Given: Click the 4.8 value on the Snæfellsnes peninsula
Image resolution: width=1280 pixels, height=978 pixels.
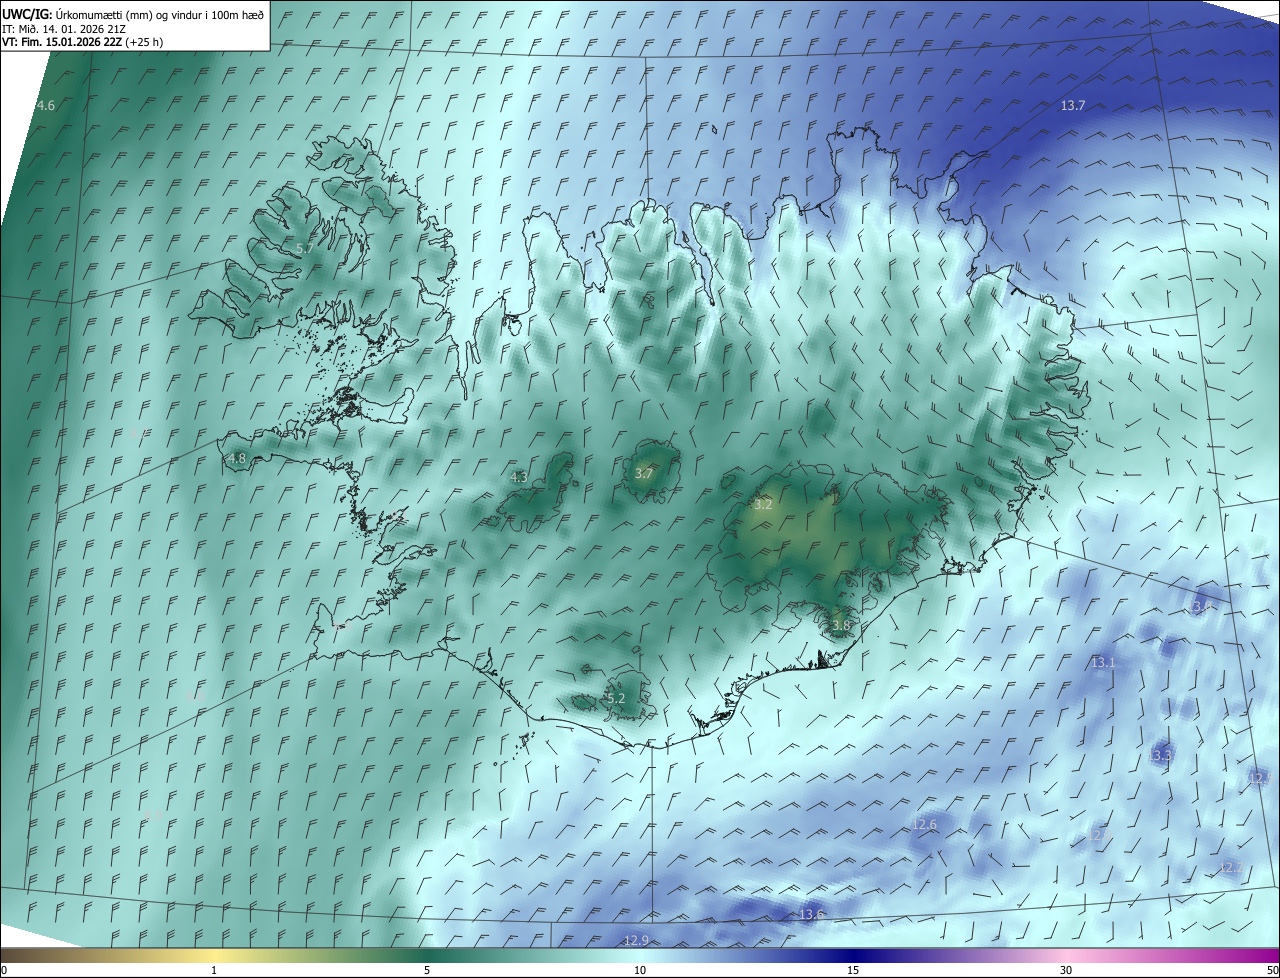Looking at the screenshot, I should coord(237,459).
